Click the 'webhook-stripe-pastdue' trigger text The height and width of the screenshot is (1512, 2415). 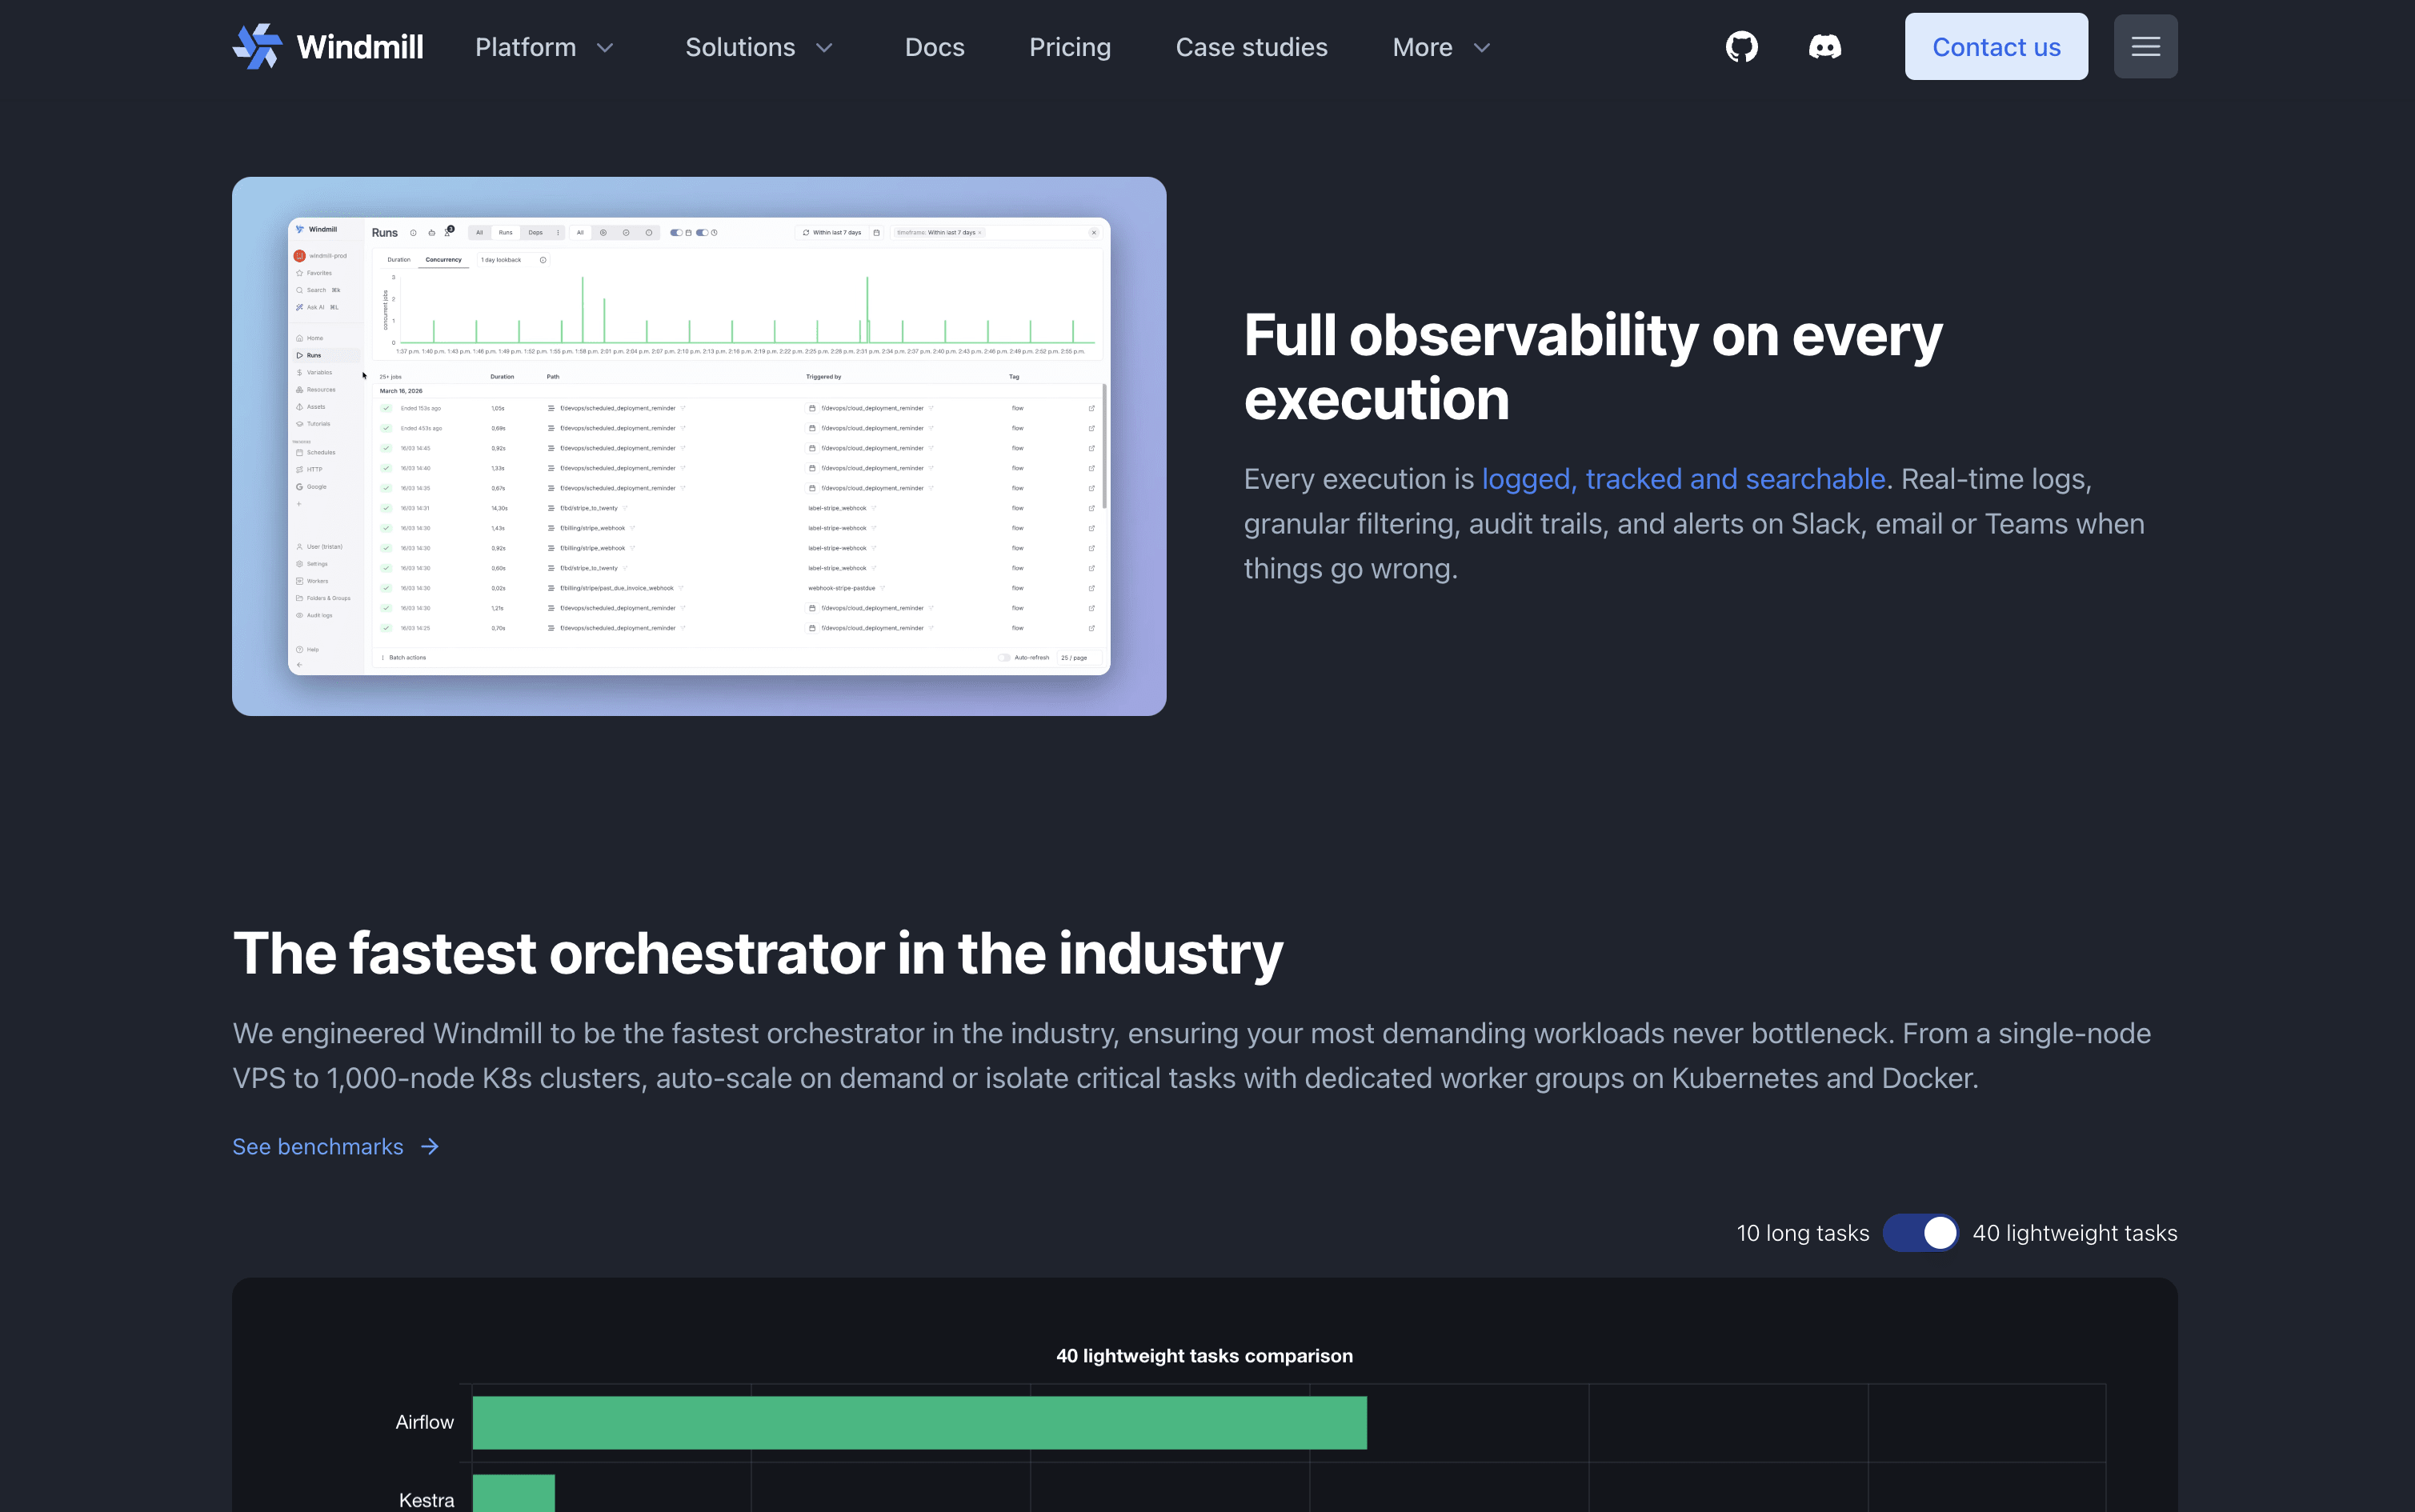coord(841,588)
